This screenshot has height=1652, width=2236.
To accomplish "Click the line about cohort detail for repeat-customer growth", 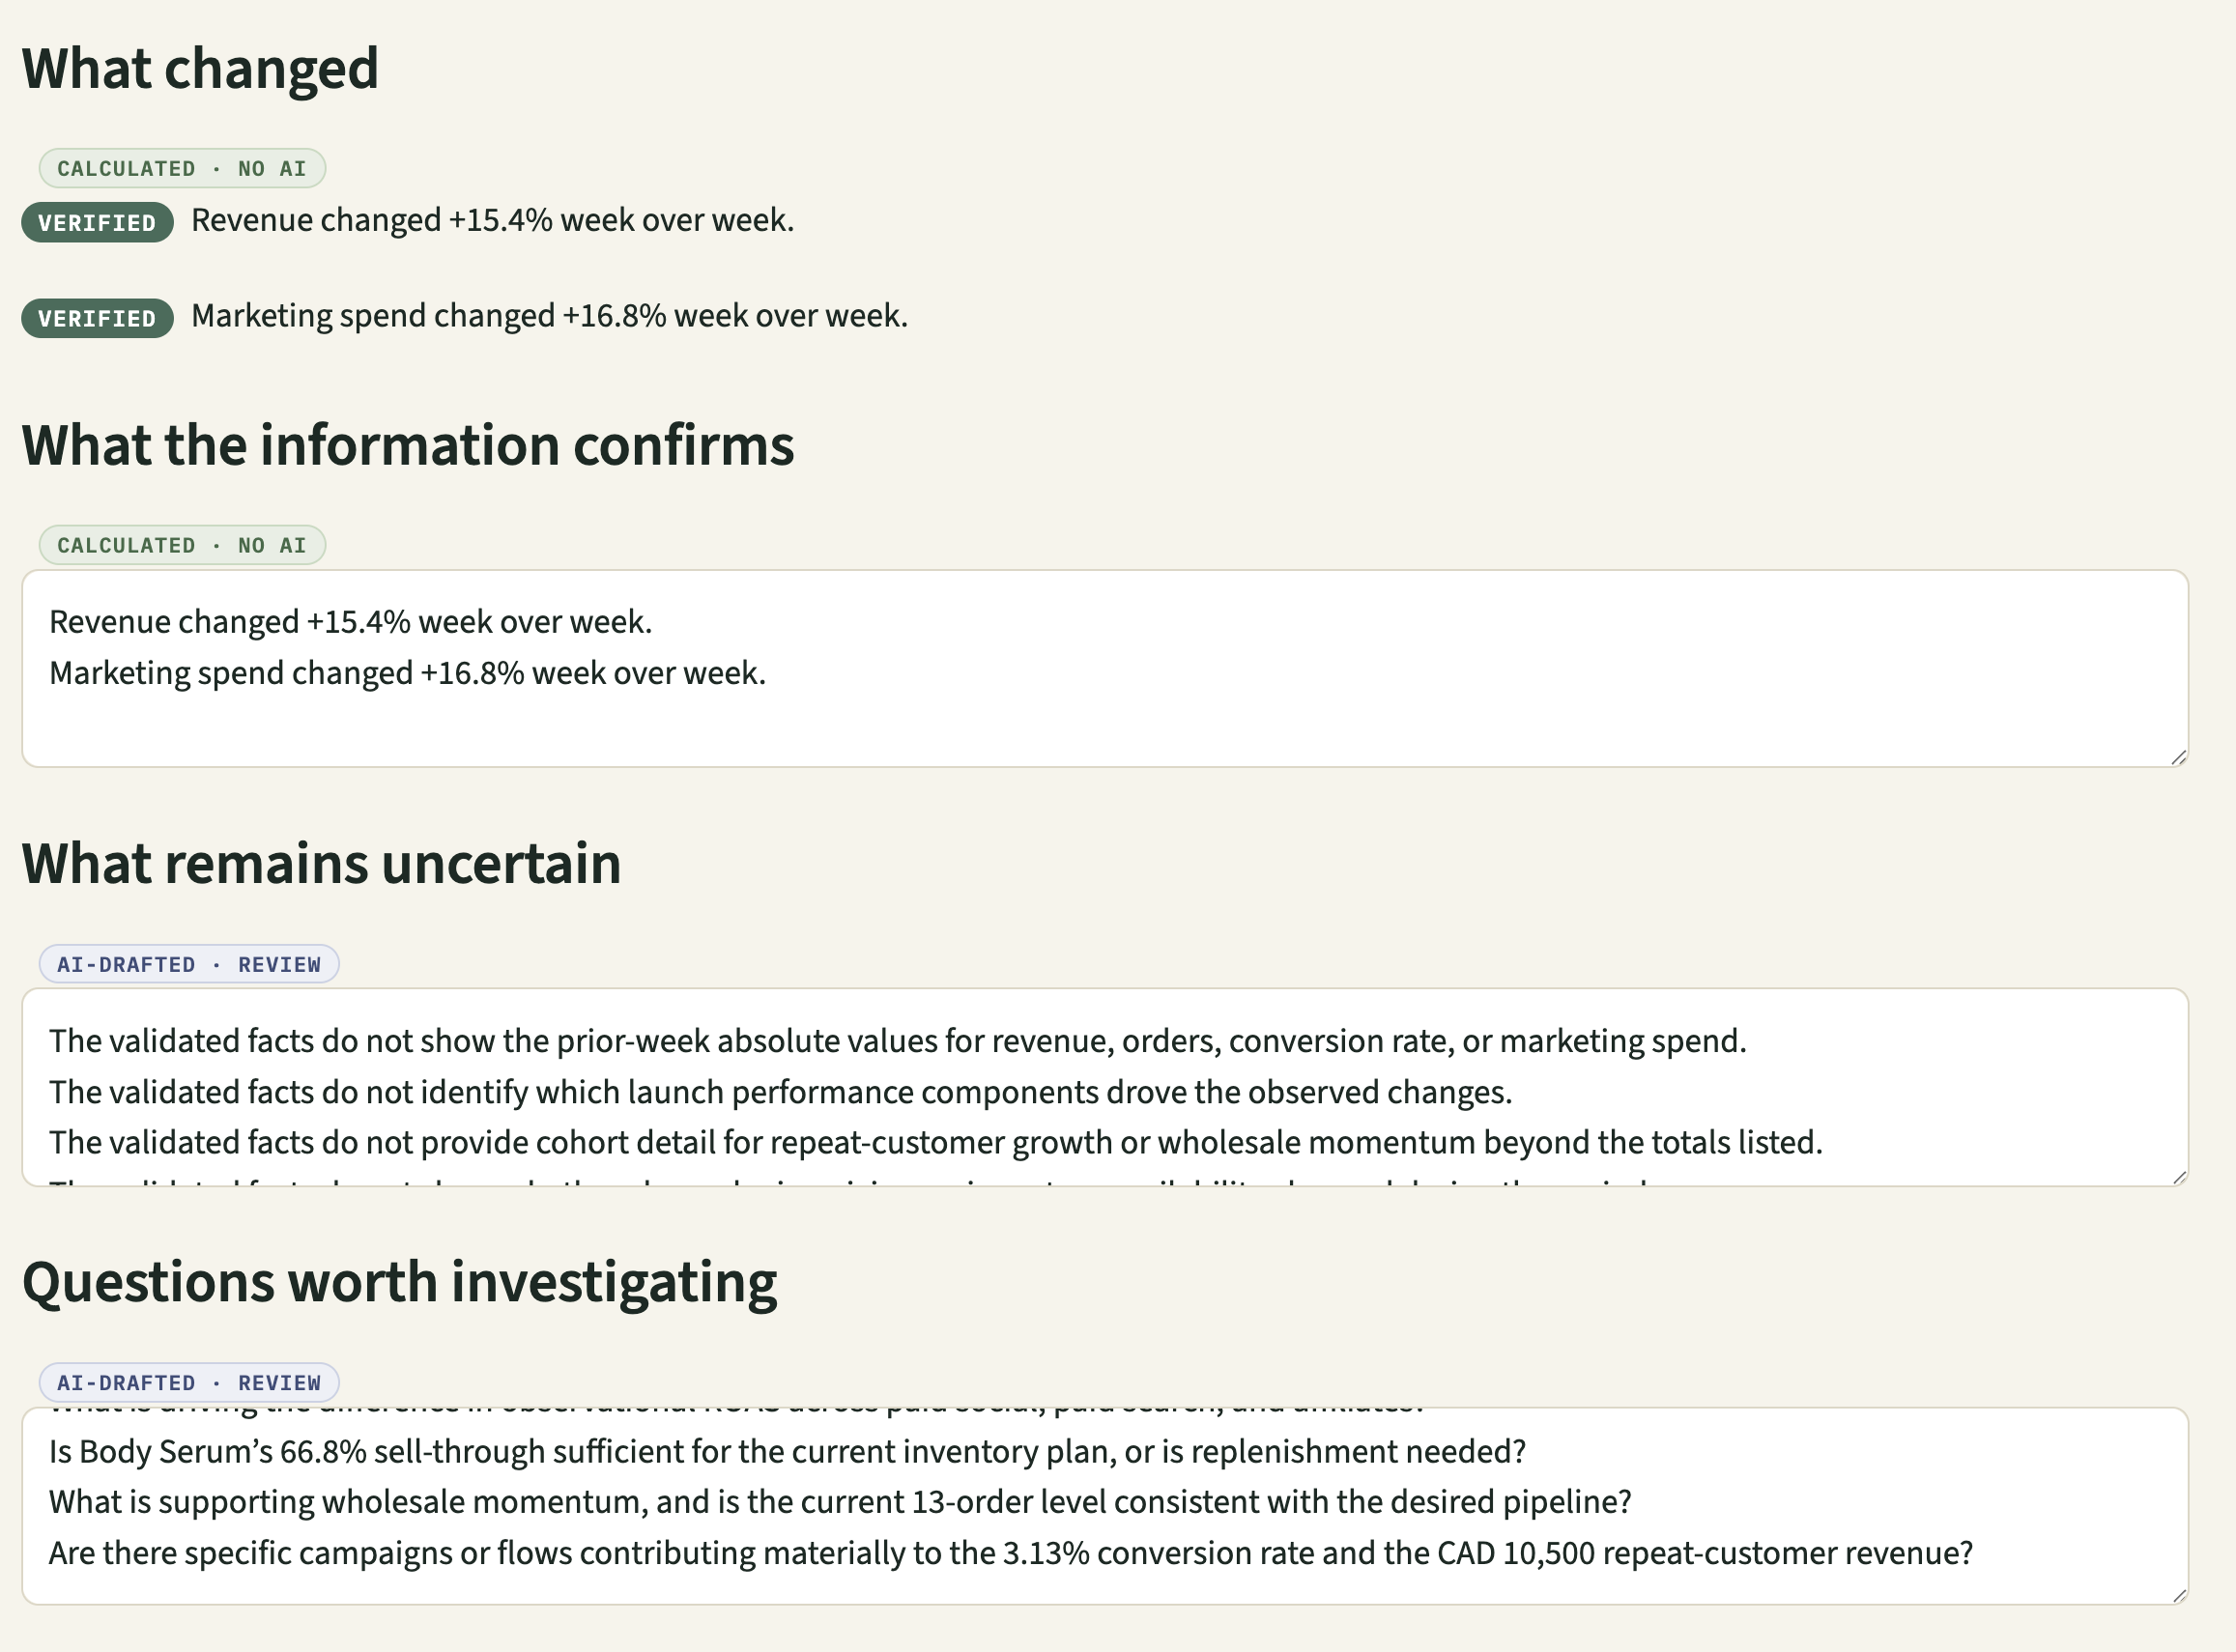I will [936, 1142].
